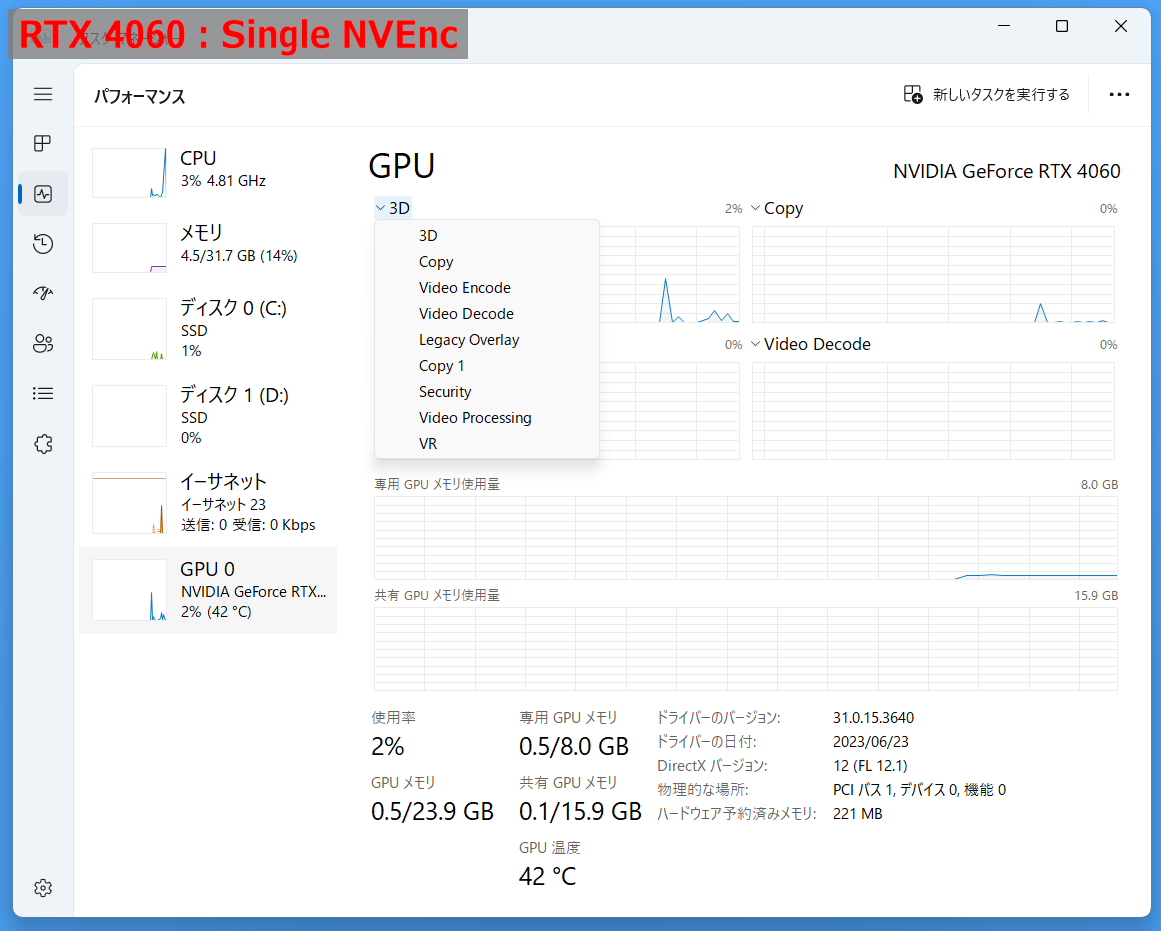Close the Task Manager window
The image size is (1161, 931).
point(1120,26)
